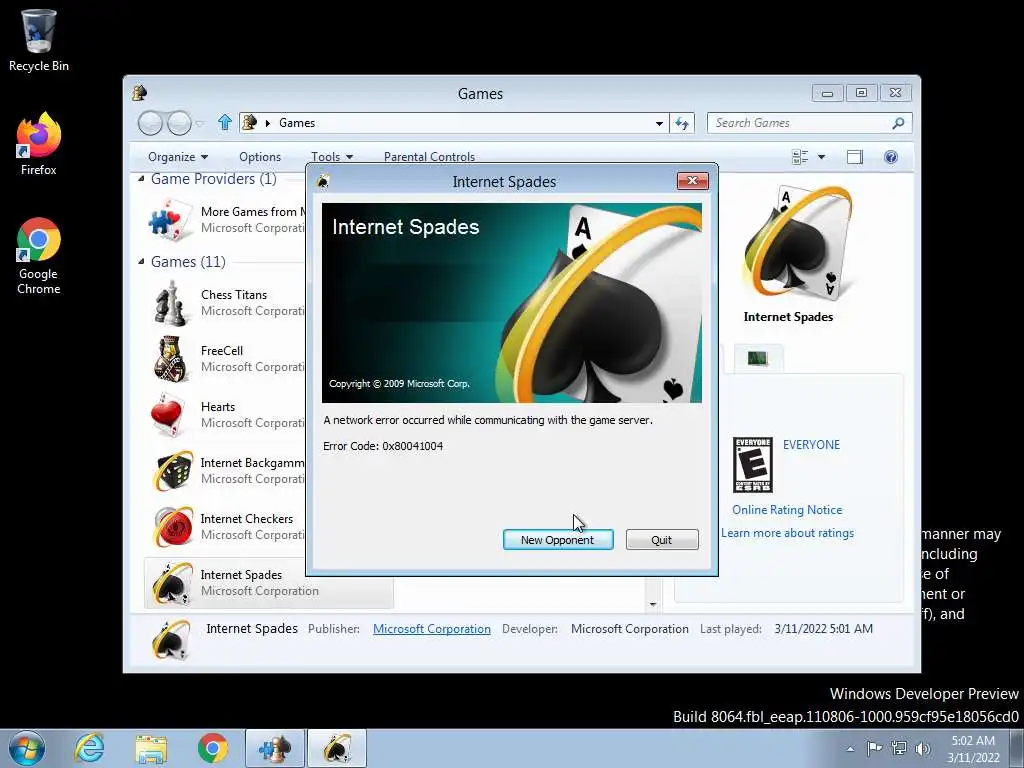Click the Internet Checkers name text
1024x768 pixels.
(x=247, y=519)
